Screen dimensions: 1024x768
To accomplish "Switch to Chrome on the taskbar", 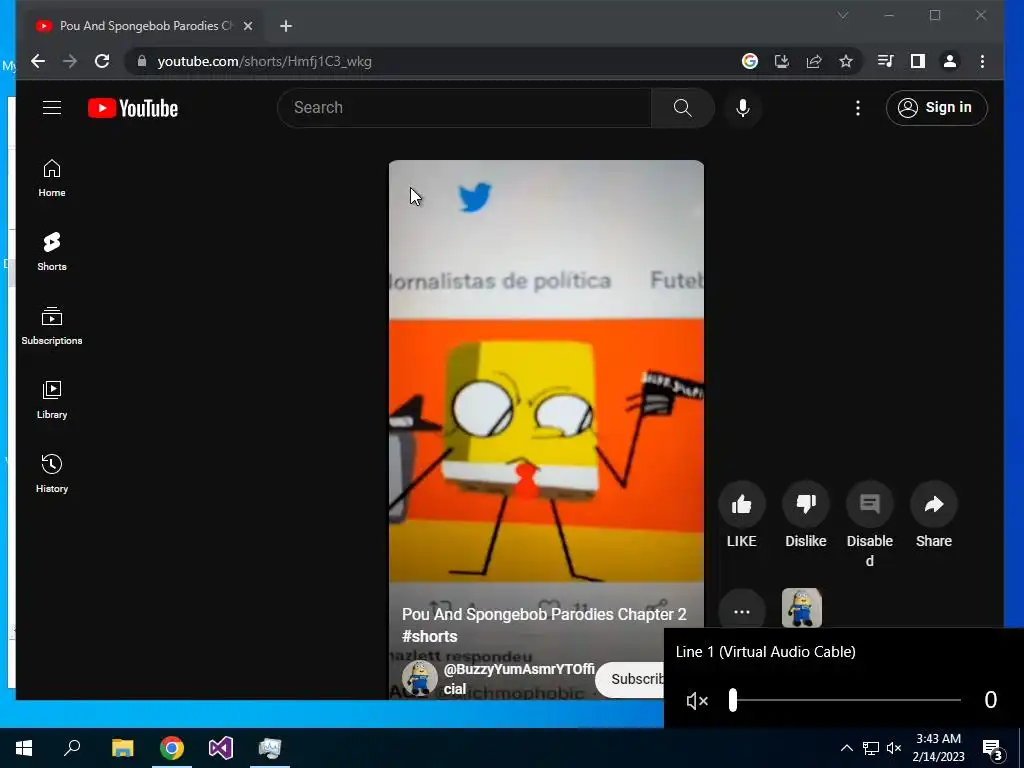I will pyautogui.click(x=172, y=748).
